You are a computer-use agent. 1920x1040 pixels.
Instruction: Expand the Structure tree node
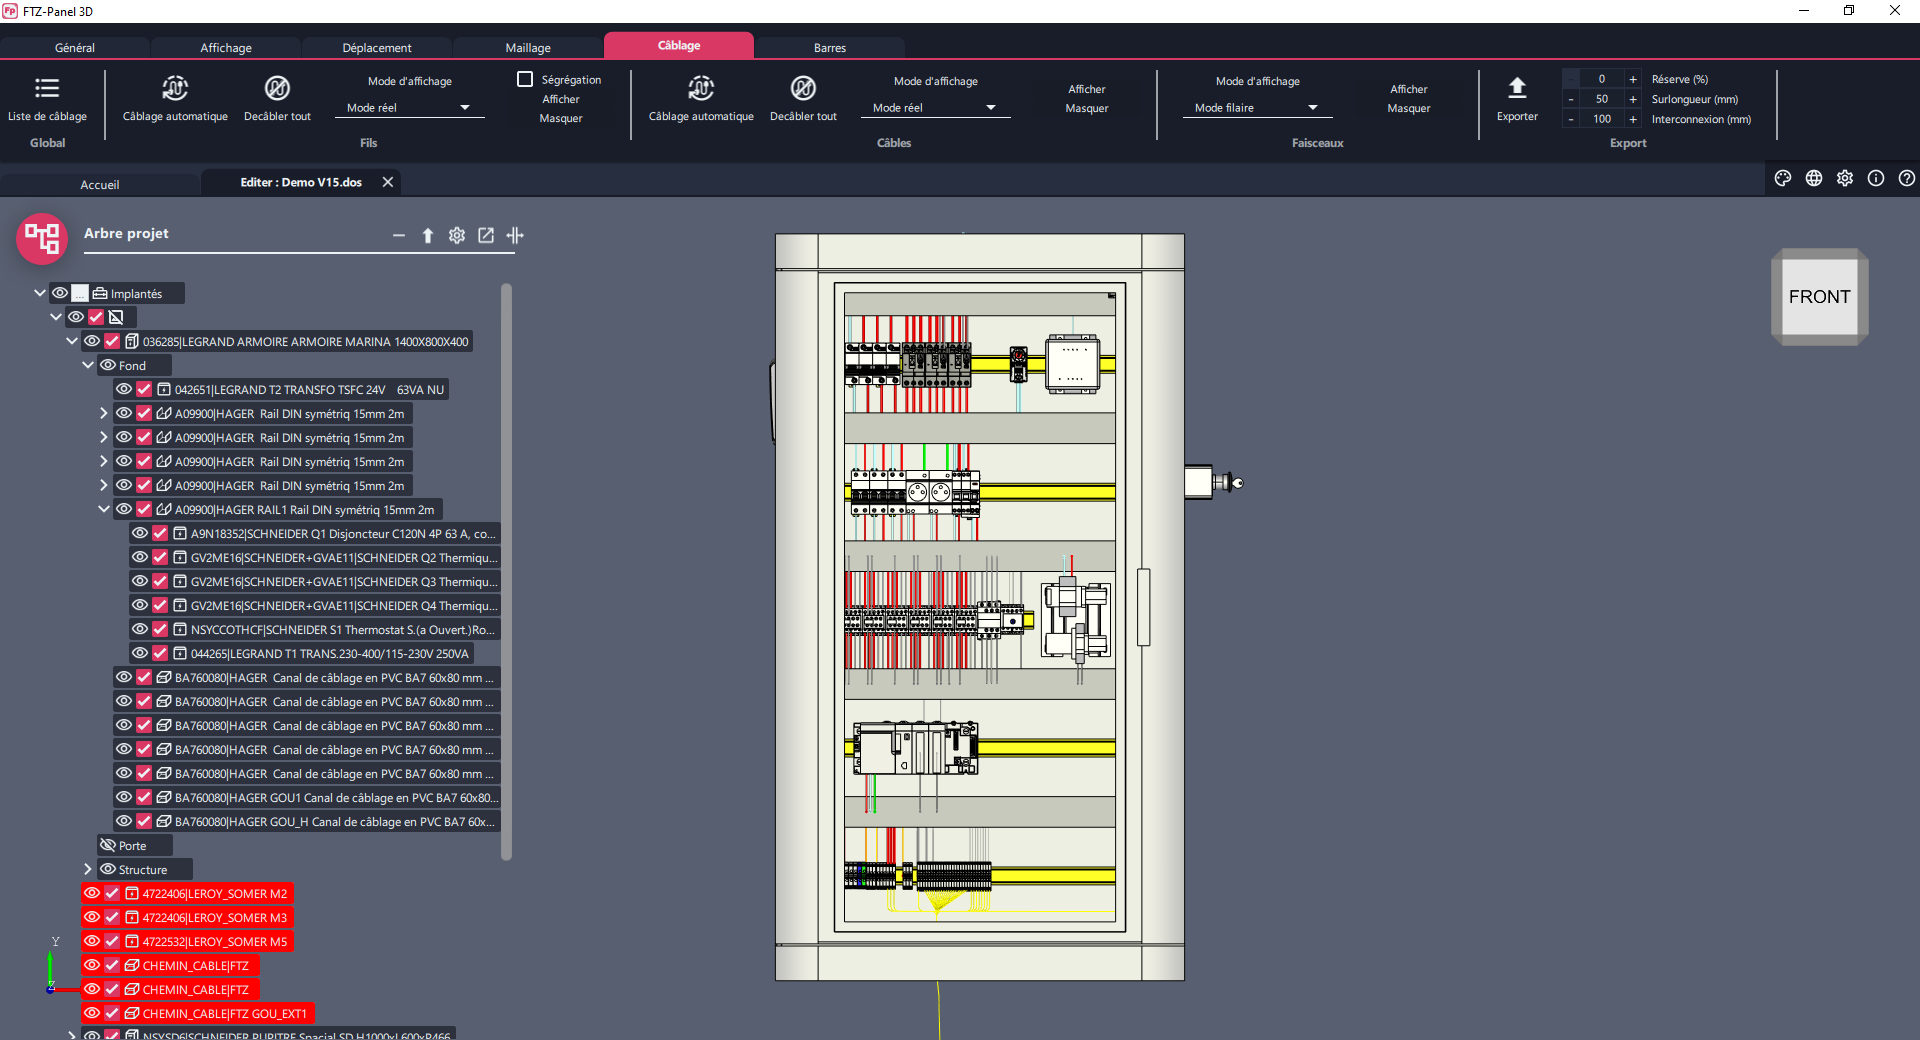[88, 869]
